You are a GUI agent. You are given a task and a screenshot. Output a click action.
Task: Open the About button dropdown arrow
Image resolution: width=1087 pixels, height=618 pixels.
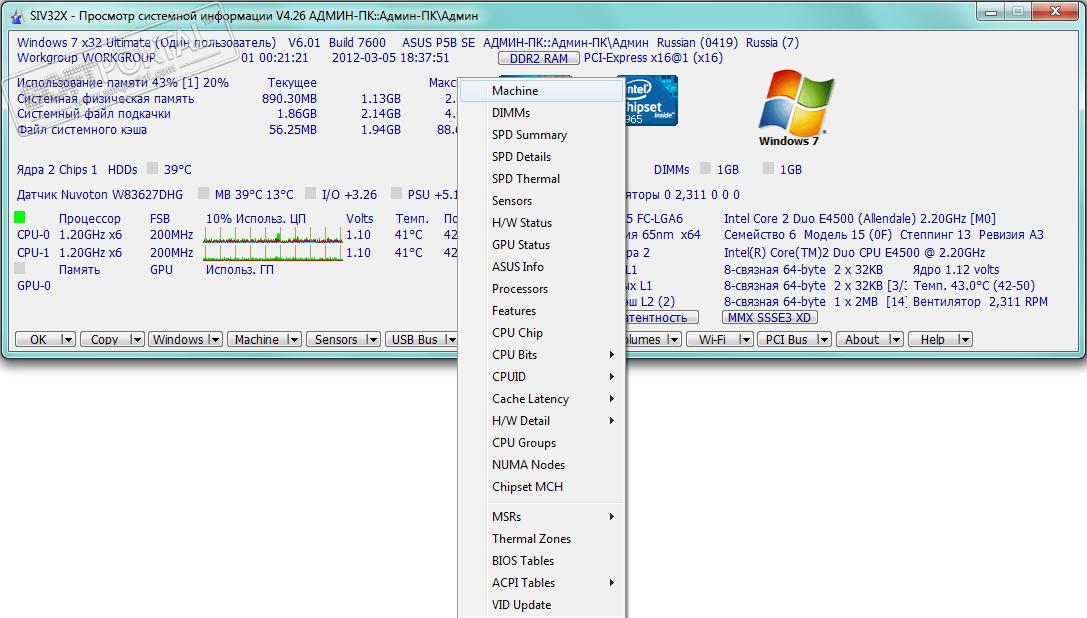click(x=895, y=339)
